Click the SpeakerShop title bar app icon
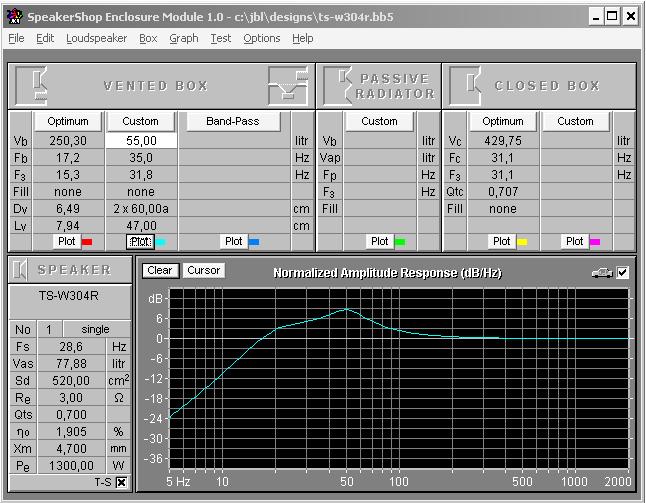 13,16
